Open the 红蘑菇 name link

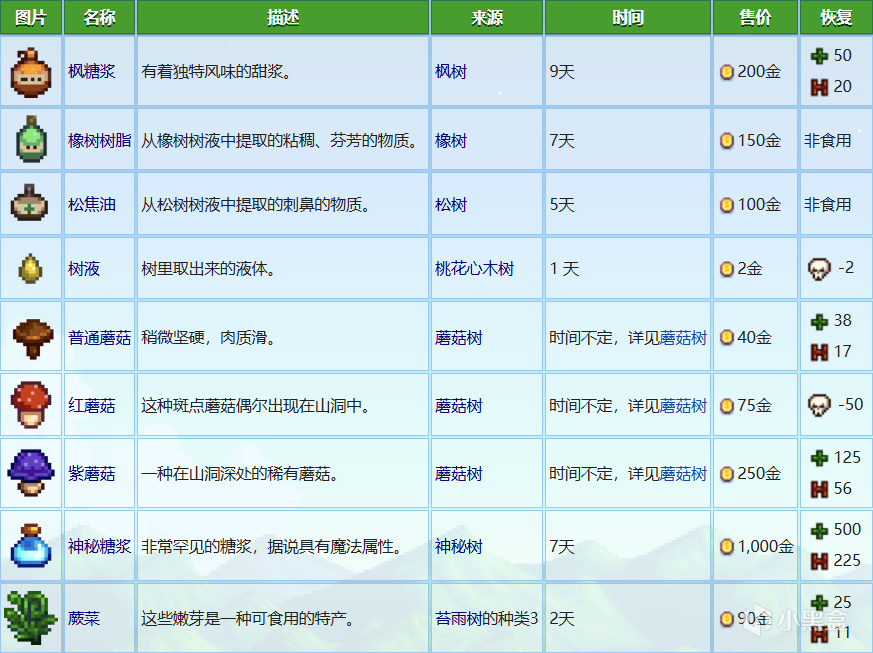(92, 406)
